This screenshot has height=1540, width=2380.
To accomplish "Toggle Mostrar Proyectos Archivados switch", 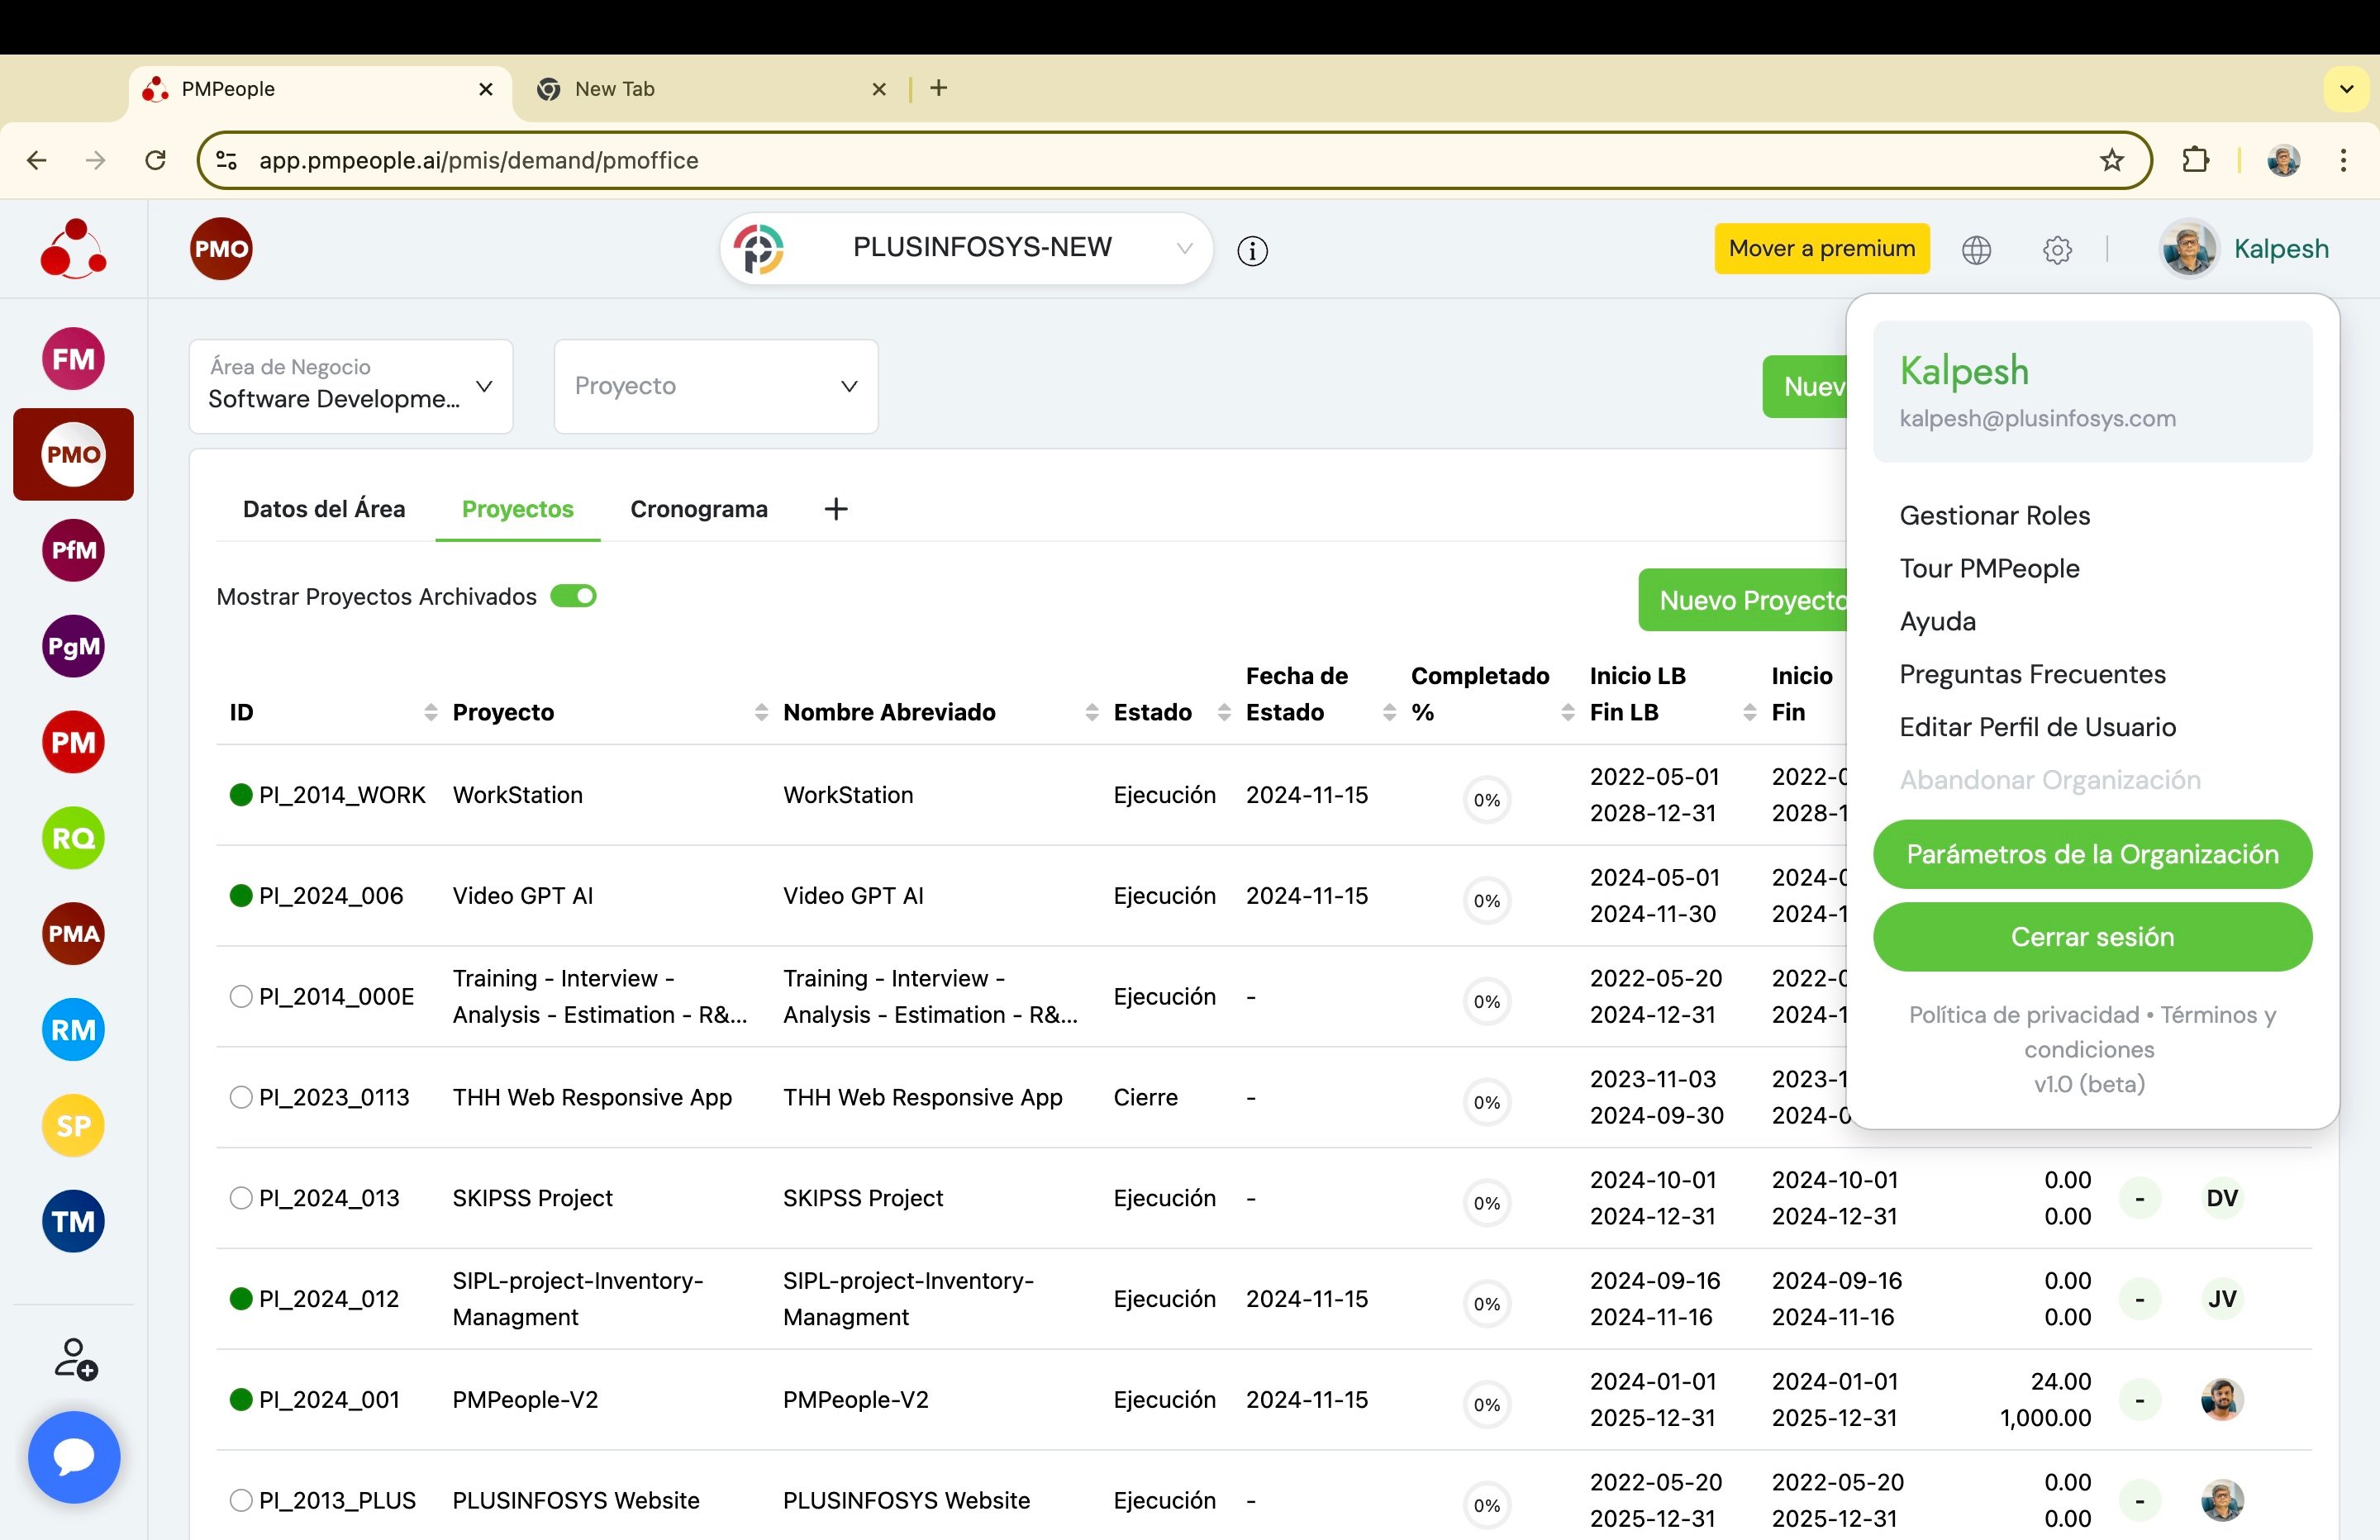I will tap(574, 596).
